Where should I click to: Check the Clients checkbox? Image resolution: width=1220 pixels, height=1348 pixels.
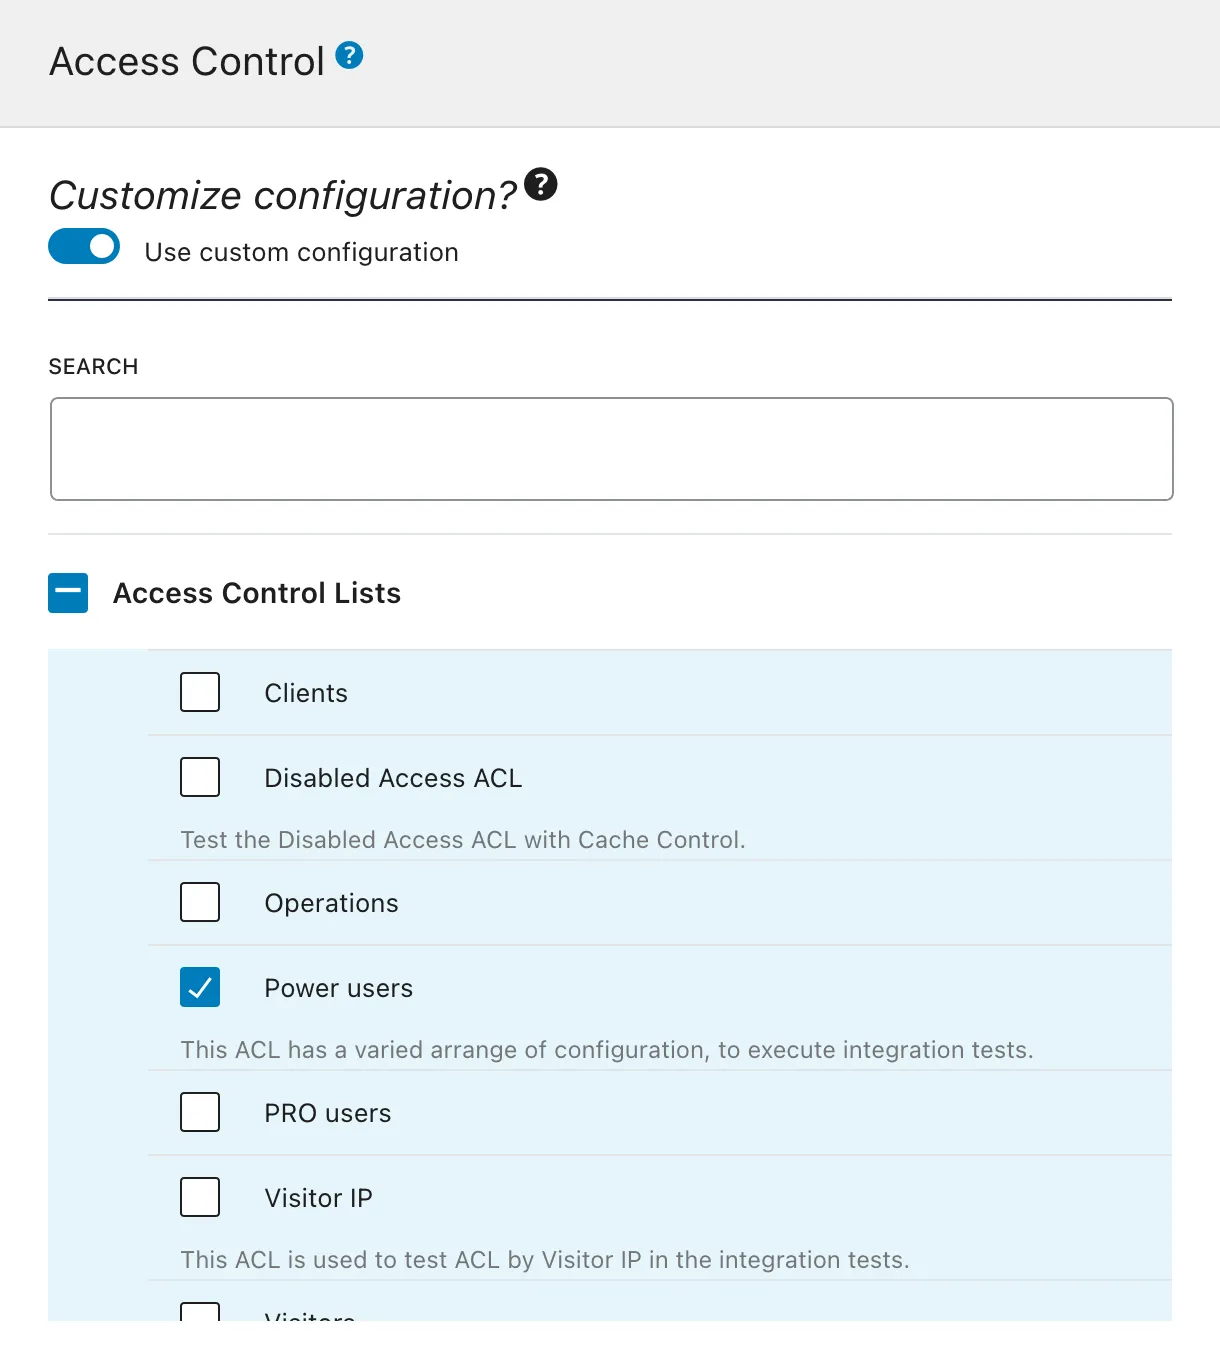click(x=200, y=692)
